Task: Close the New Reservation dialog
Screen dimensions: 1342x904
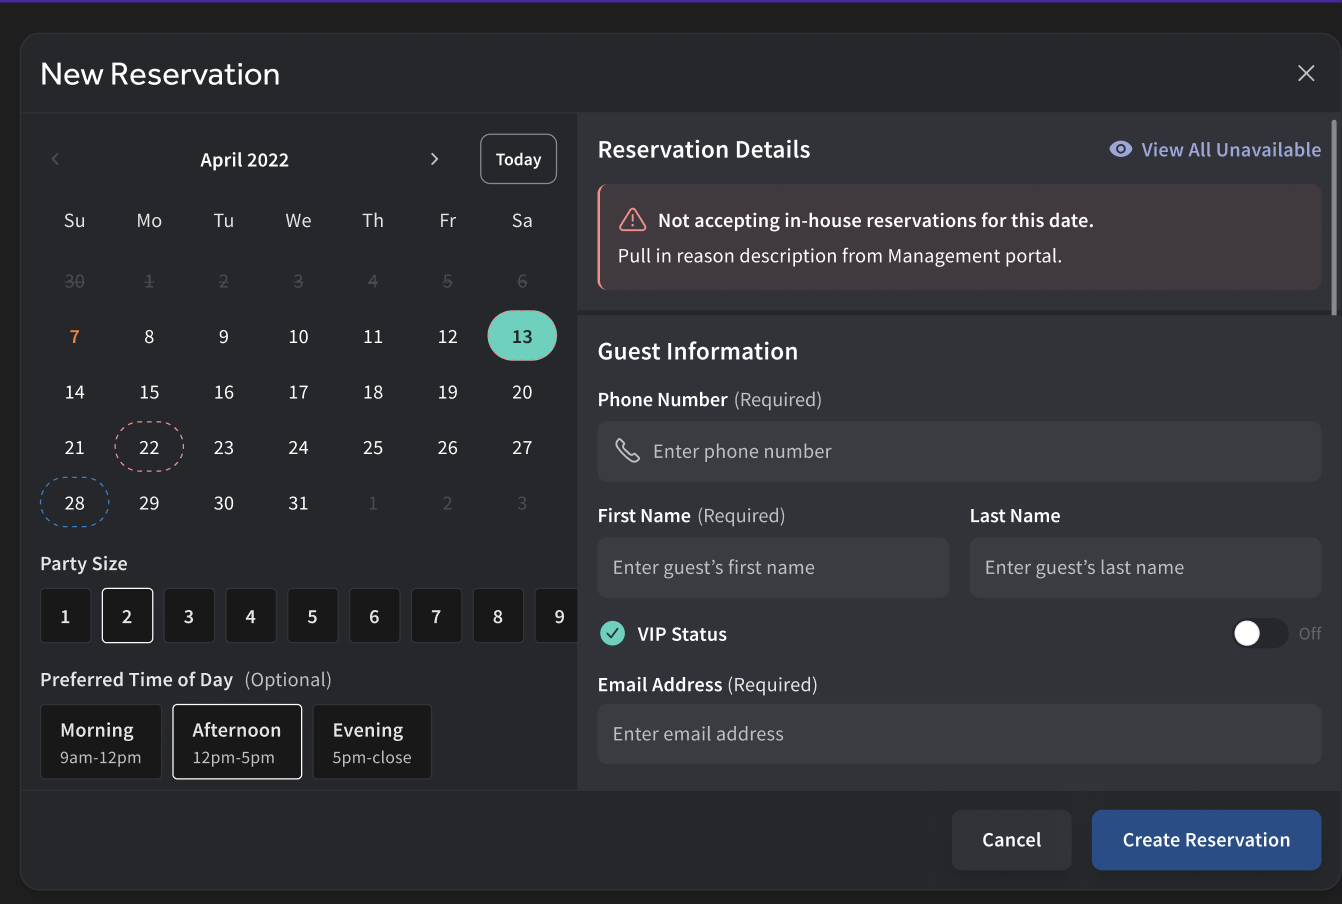Action: (x=1305, y=74)
